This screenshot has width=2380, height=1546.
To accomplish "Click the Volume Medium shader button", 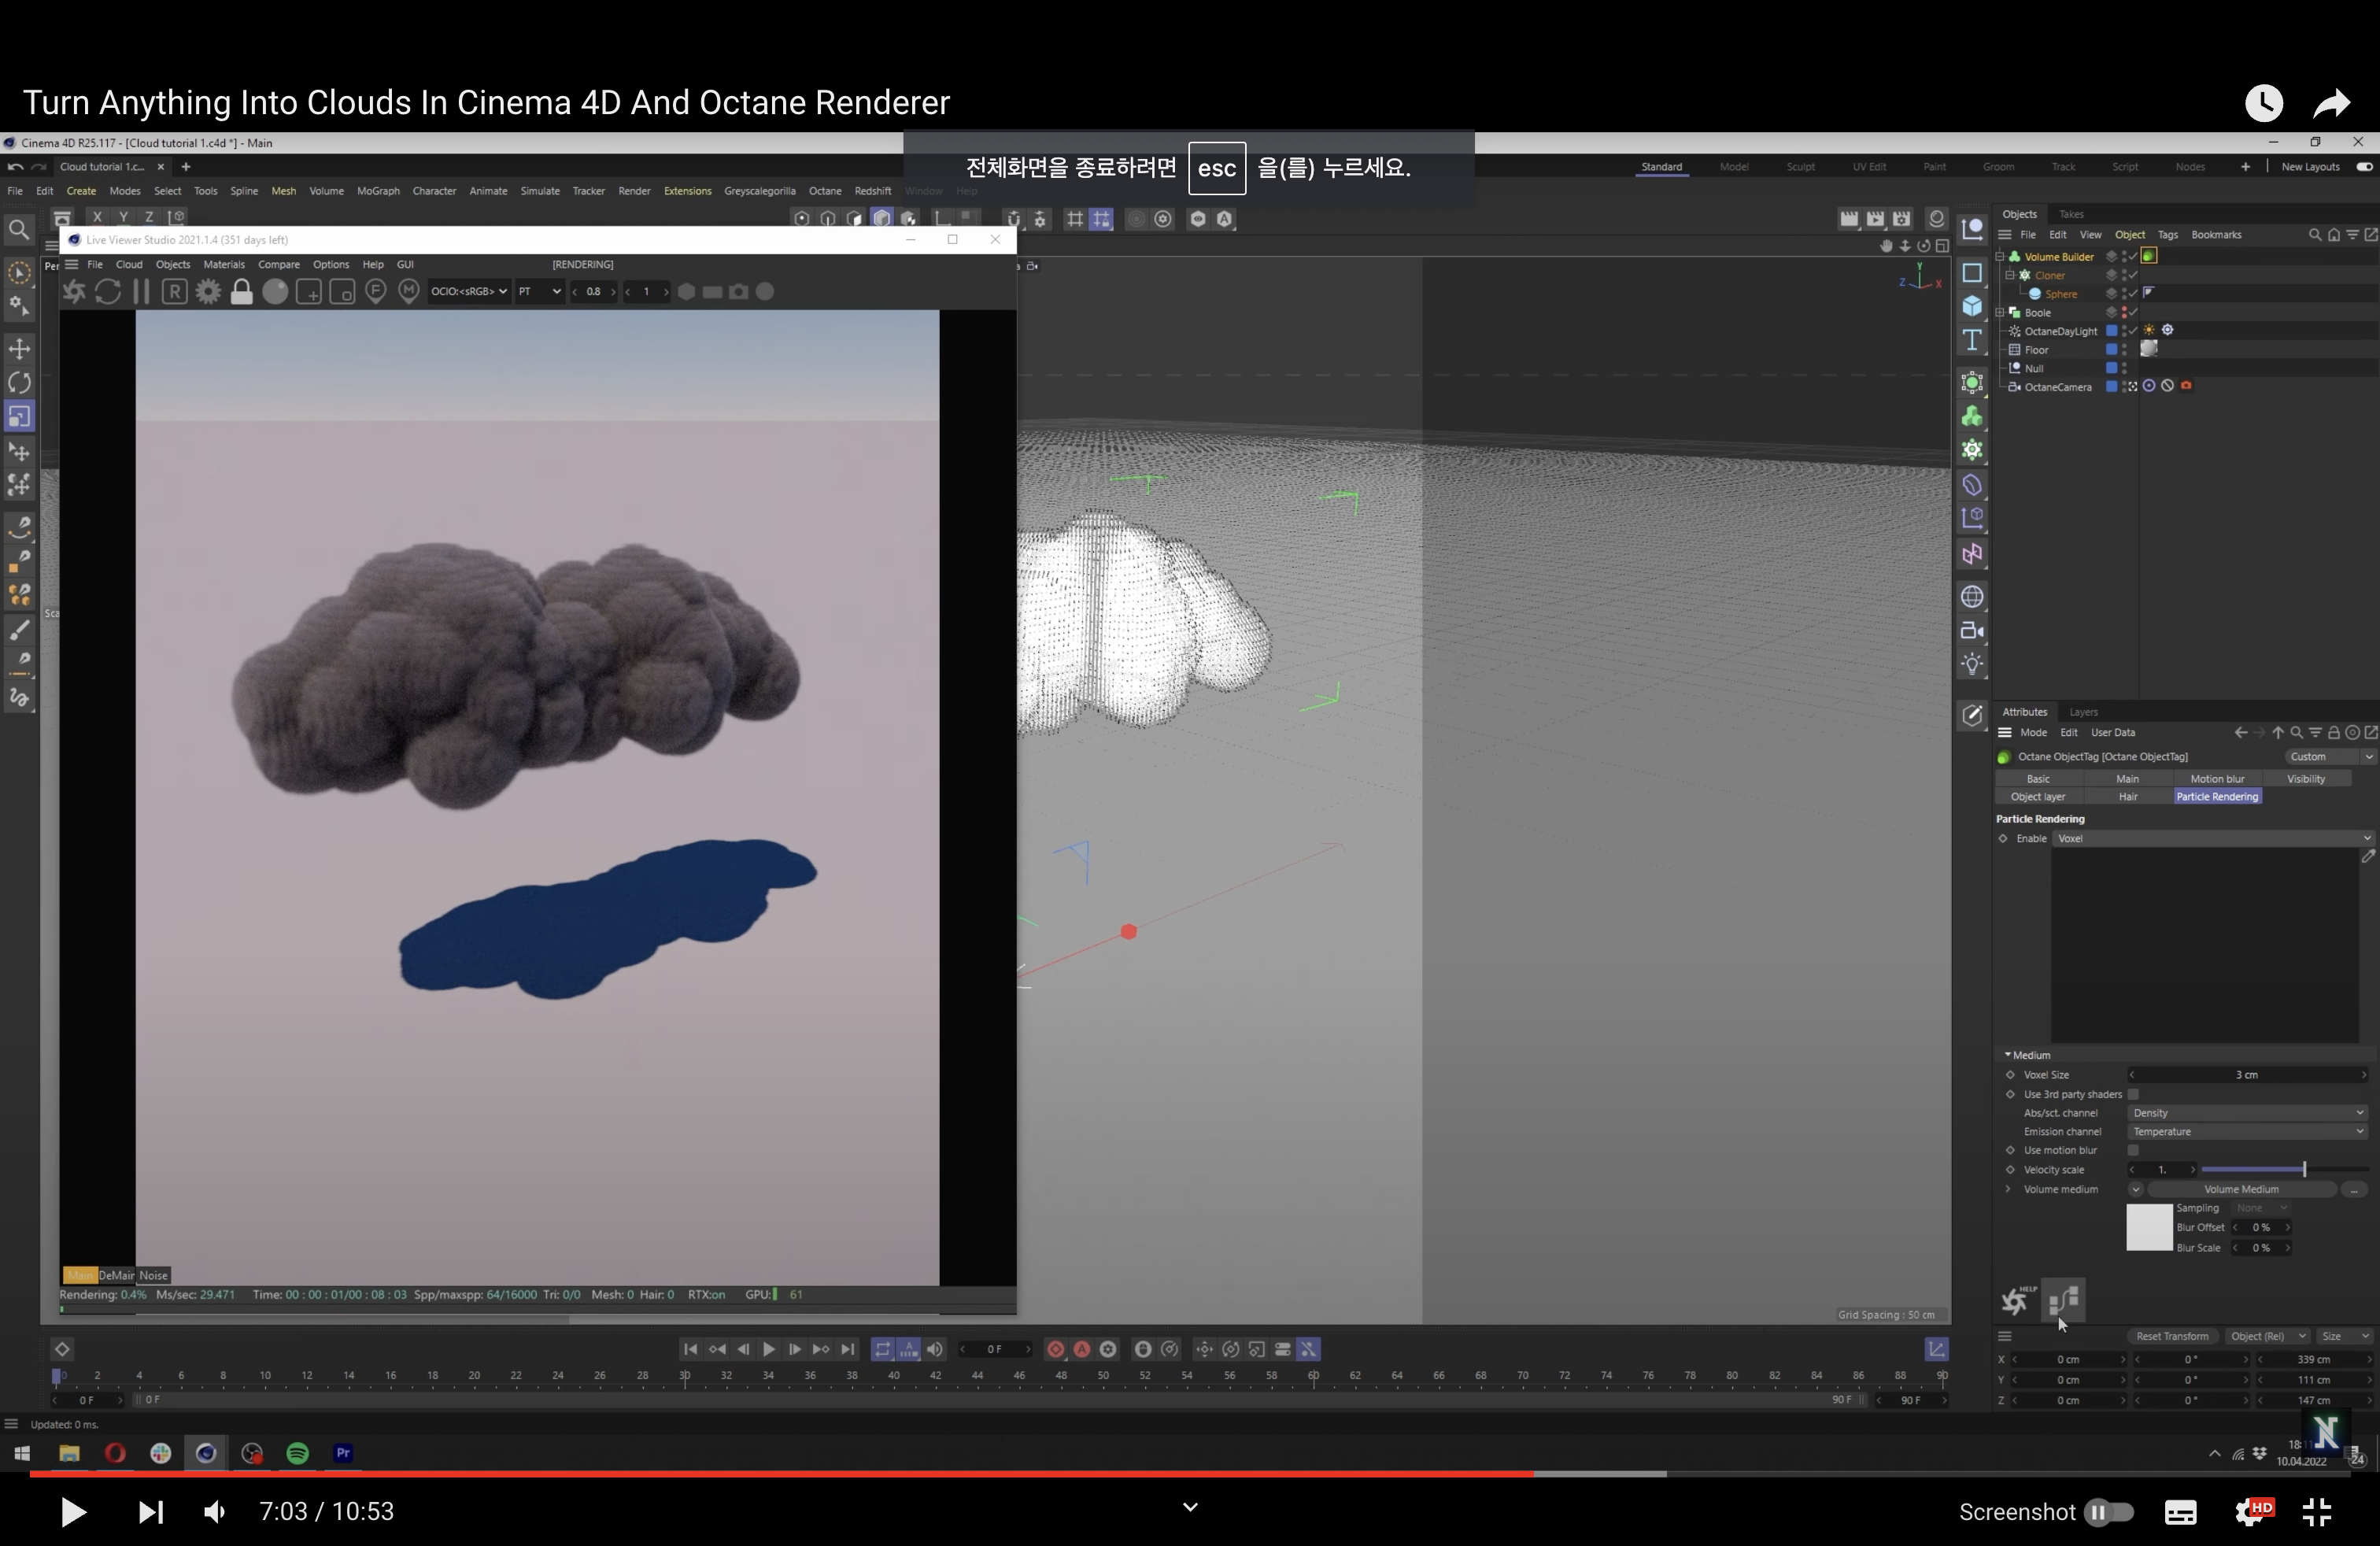I will 2241,1189.
